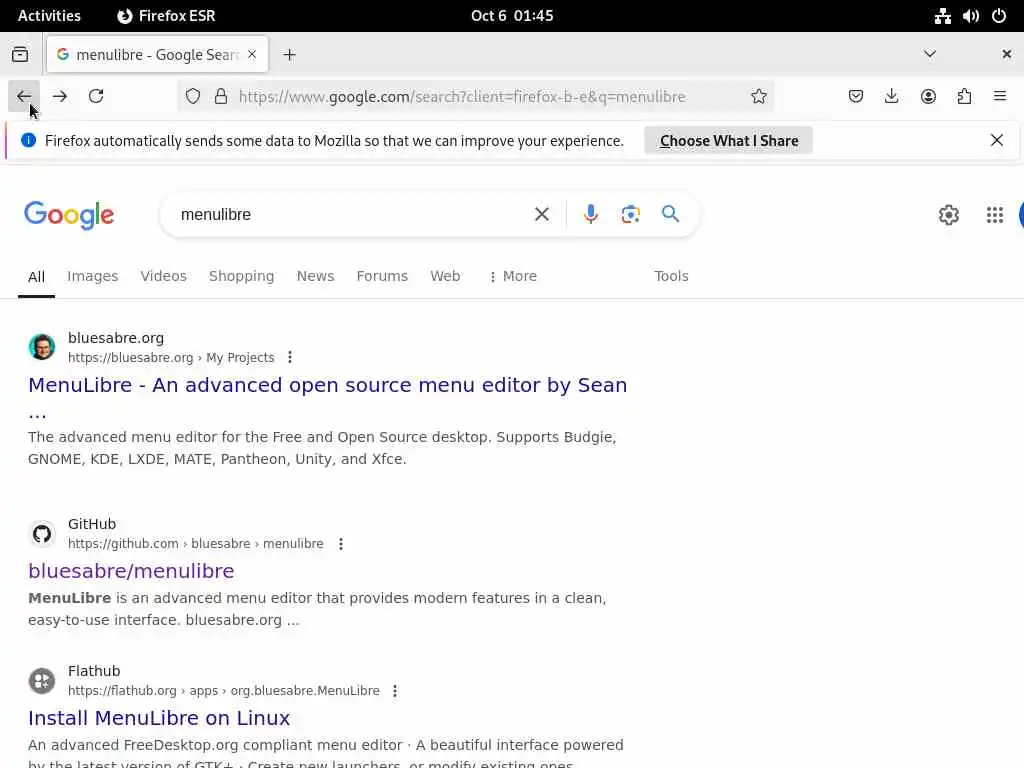Screen dimensions: 1024x768
Task: Open MenuLibre advanced menu editor result
Action: coord(328,385)
